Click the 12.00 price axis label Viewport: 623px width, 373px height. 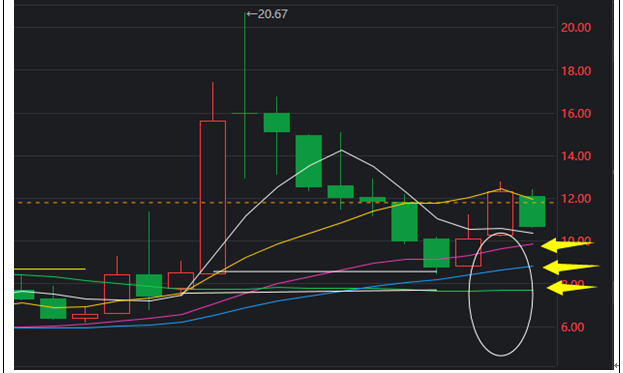pos(576,199)
